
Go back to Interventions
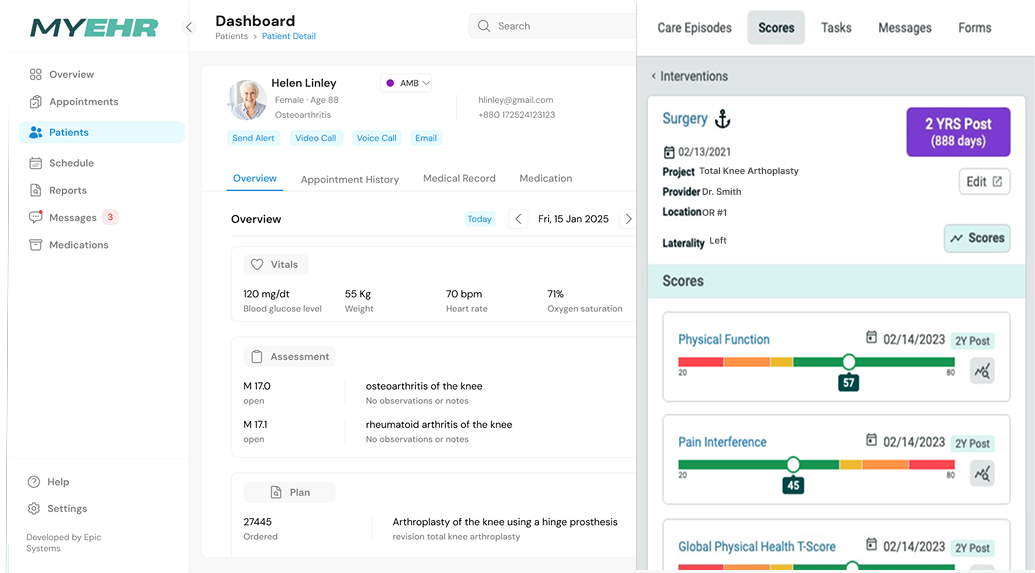(689, 76)
